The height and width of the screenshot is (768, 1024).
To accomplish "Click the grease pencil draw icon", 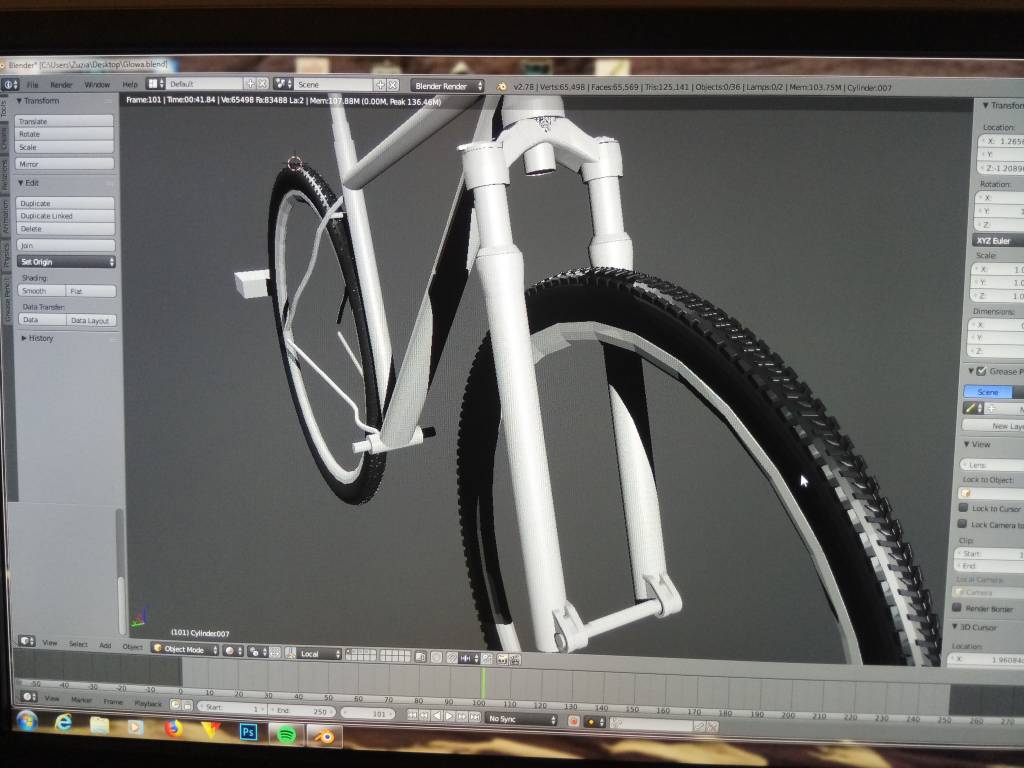I will tap(971, 408).
